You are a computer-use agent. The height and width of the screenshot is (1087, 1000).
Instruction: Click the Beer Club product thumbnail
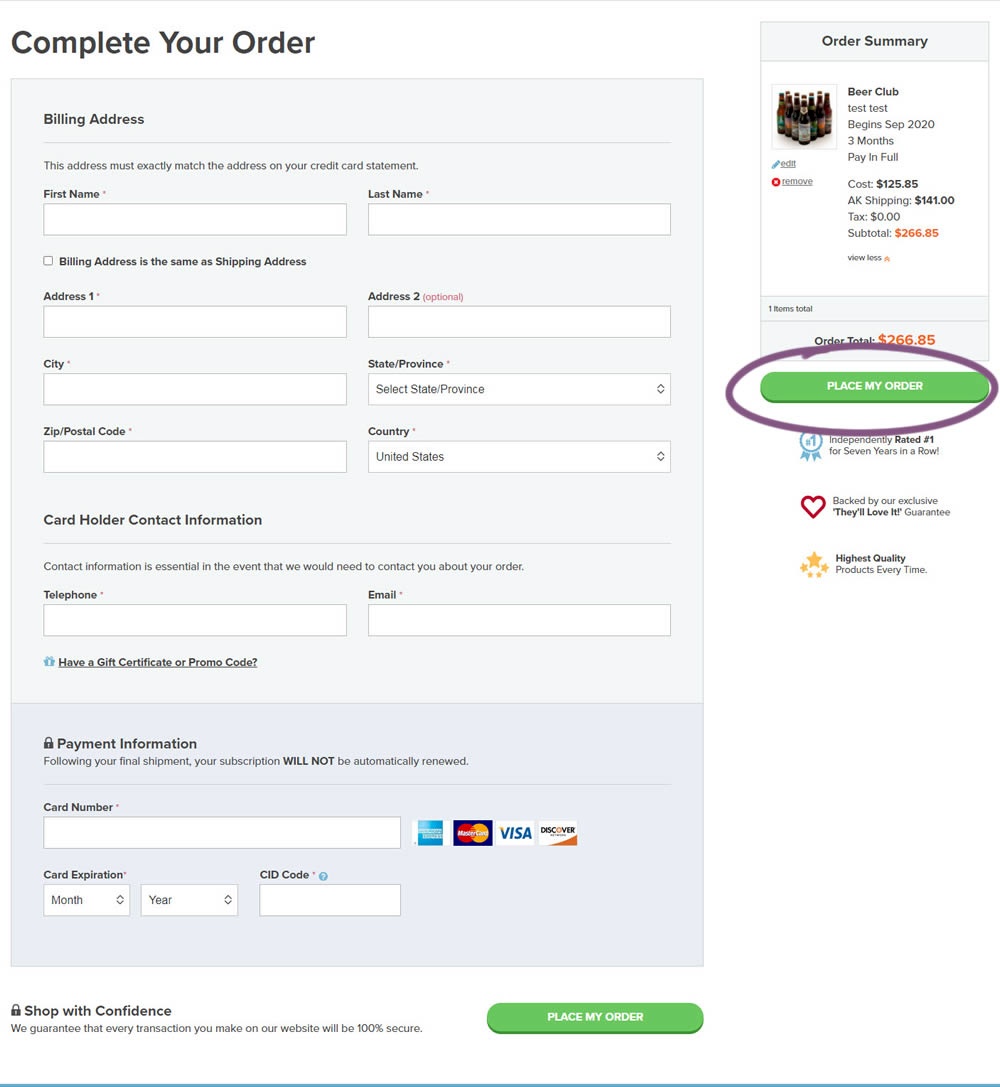[804, 117]
